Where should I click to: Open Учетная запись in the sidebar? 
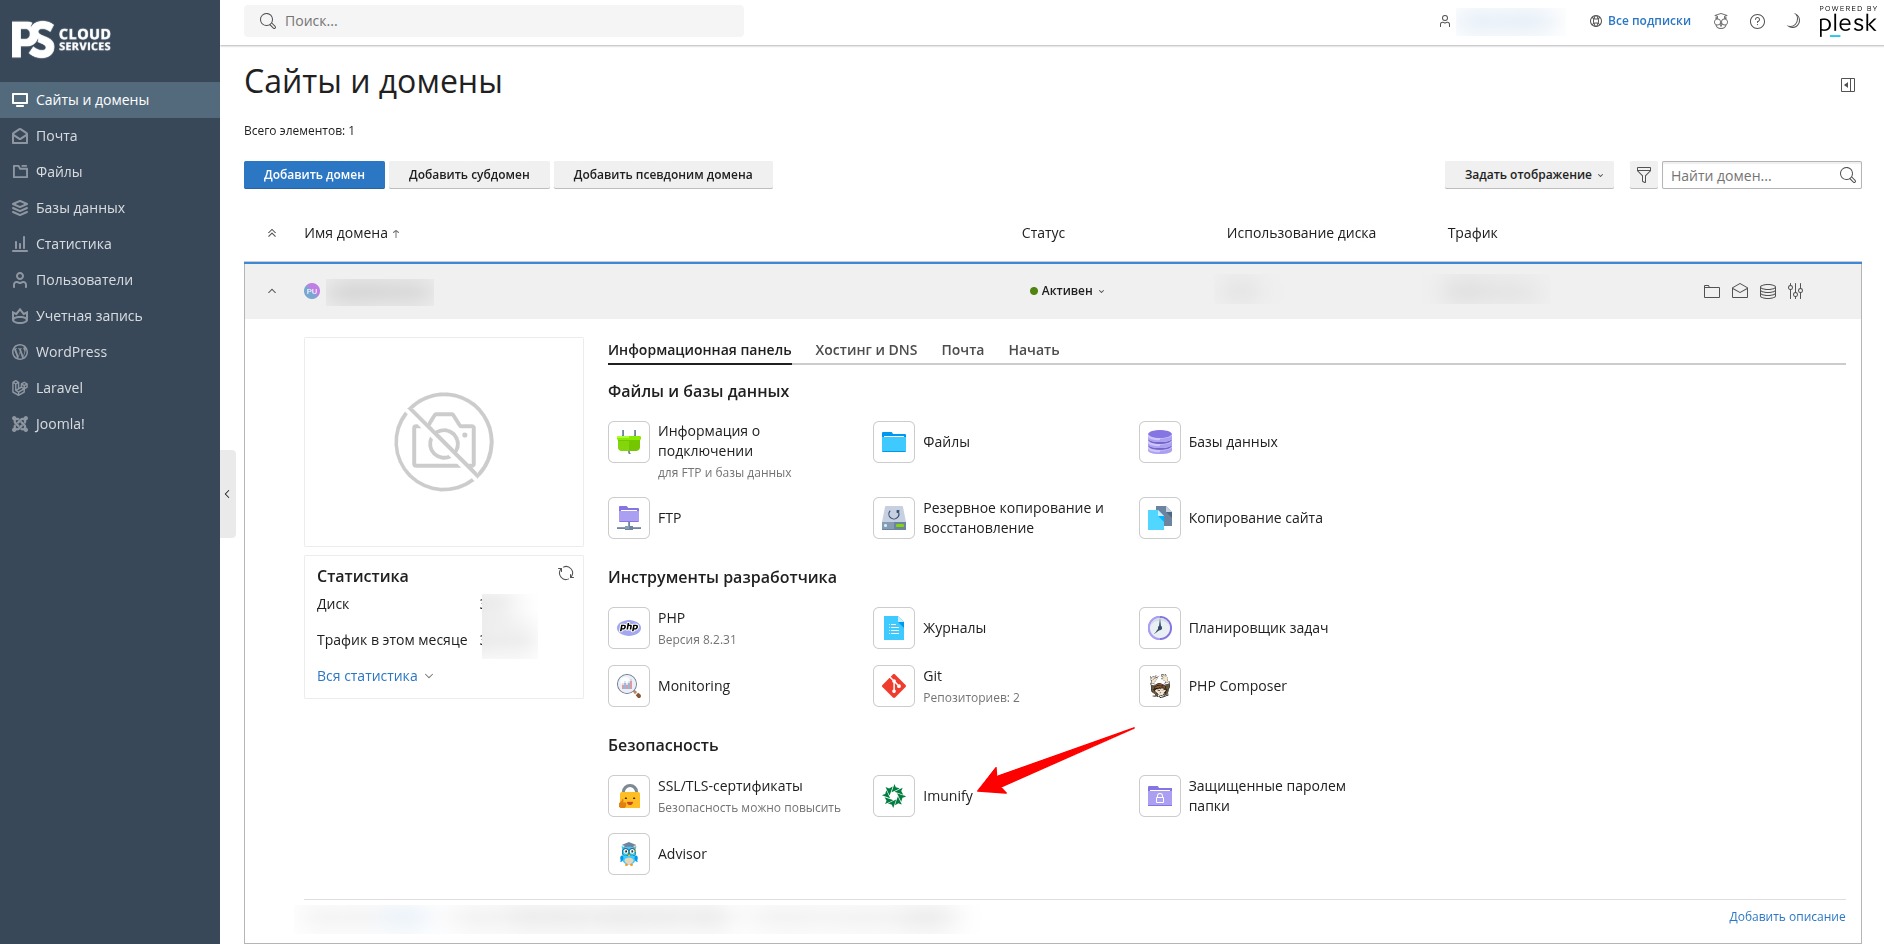[x=110, y=316]
